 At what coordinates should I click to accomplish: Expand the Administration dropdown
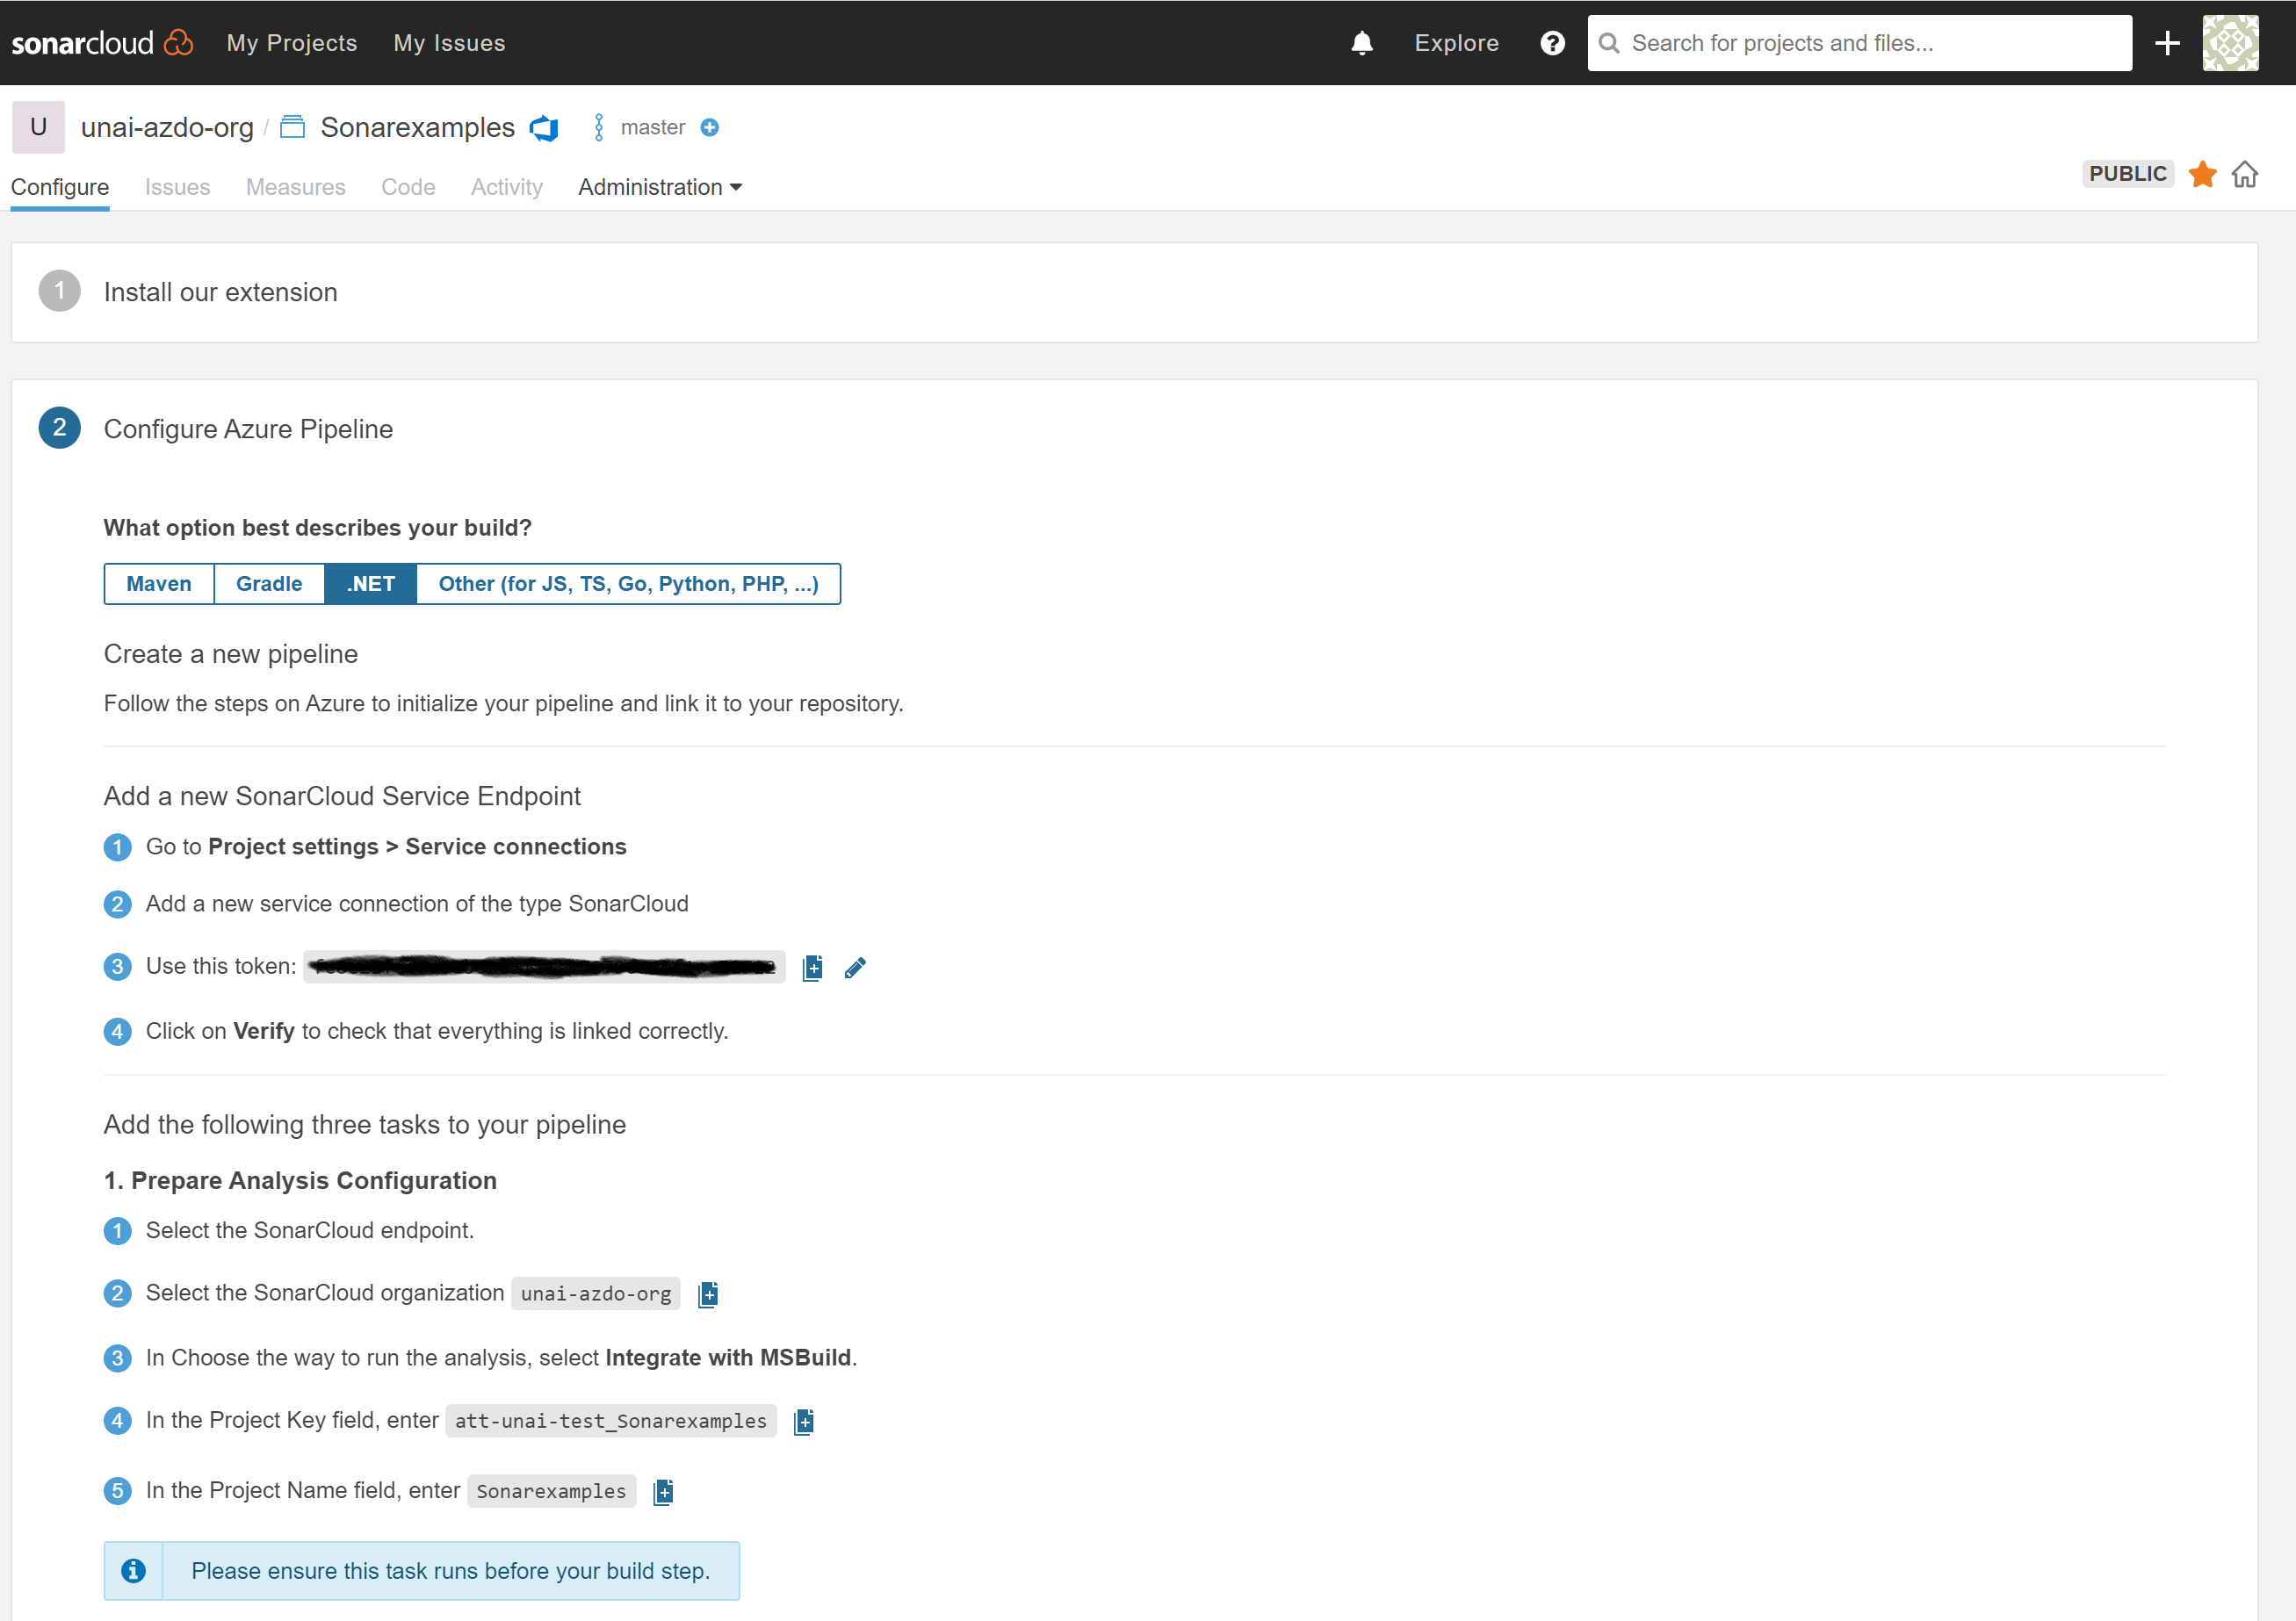(x=659, y=187)
